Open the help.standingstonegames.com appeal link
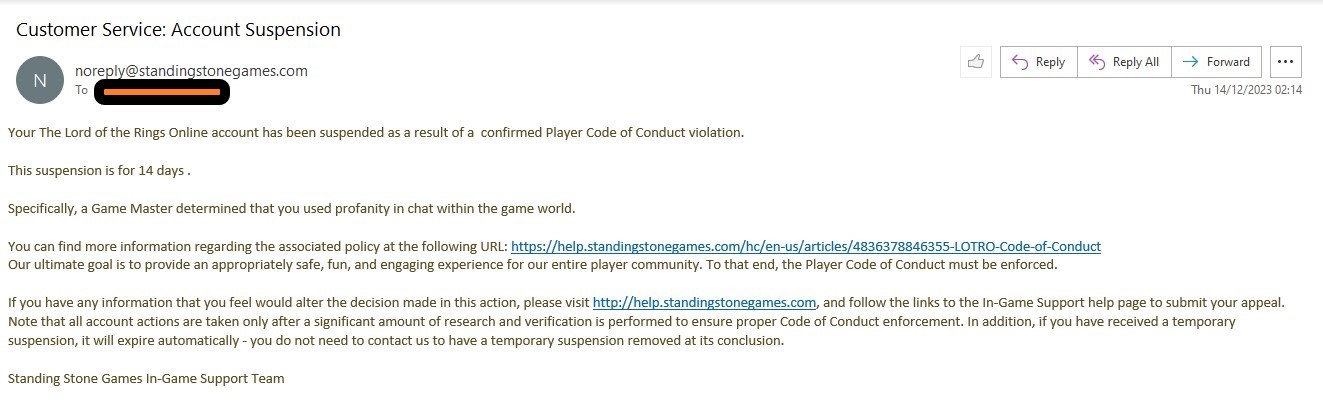Viewport: 1323px width, 416px height. pyautogui.click(x=705, y=302)
